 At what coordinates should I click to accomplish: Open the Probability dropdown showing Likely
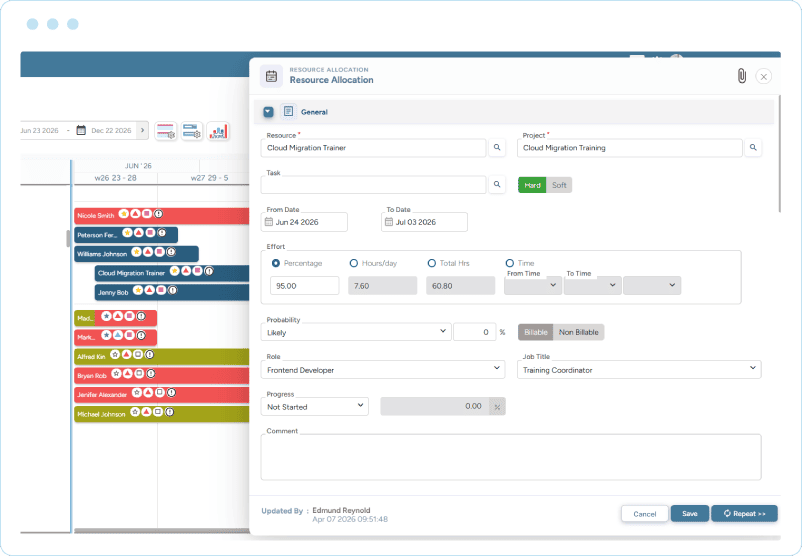[x=356, y=332]
